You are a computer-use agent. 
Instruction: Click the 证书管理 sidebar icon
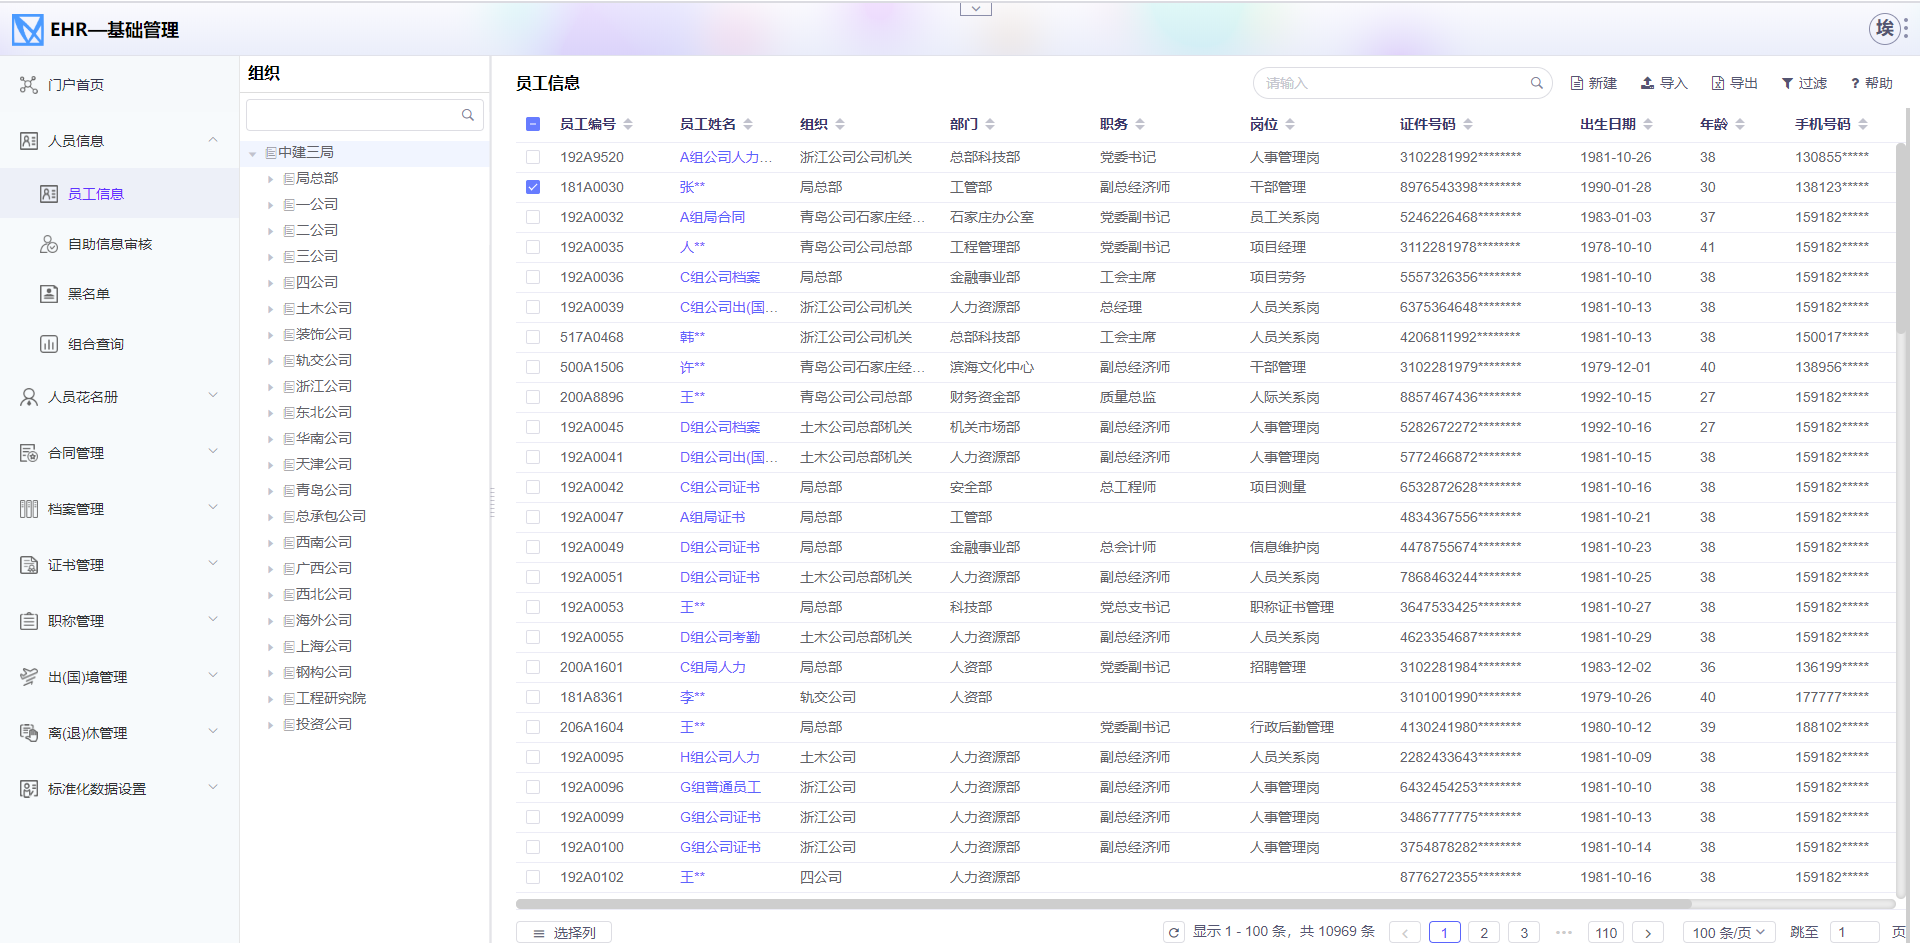click(29, 565)
